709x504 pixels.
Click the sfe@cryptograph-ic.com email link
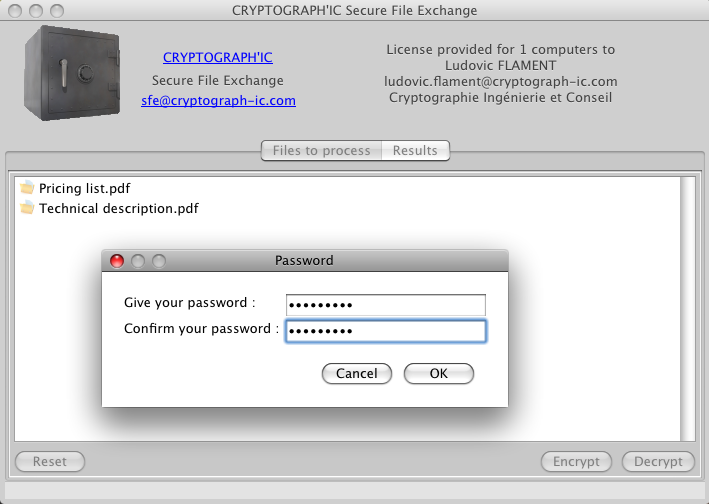pos(218,101)
